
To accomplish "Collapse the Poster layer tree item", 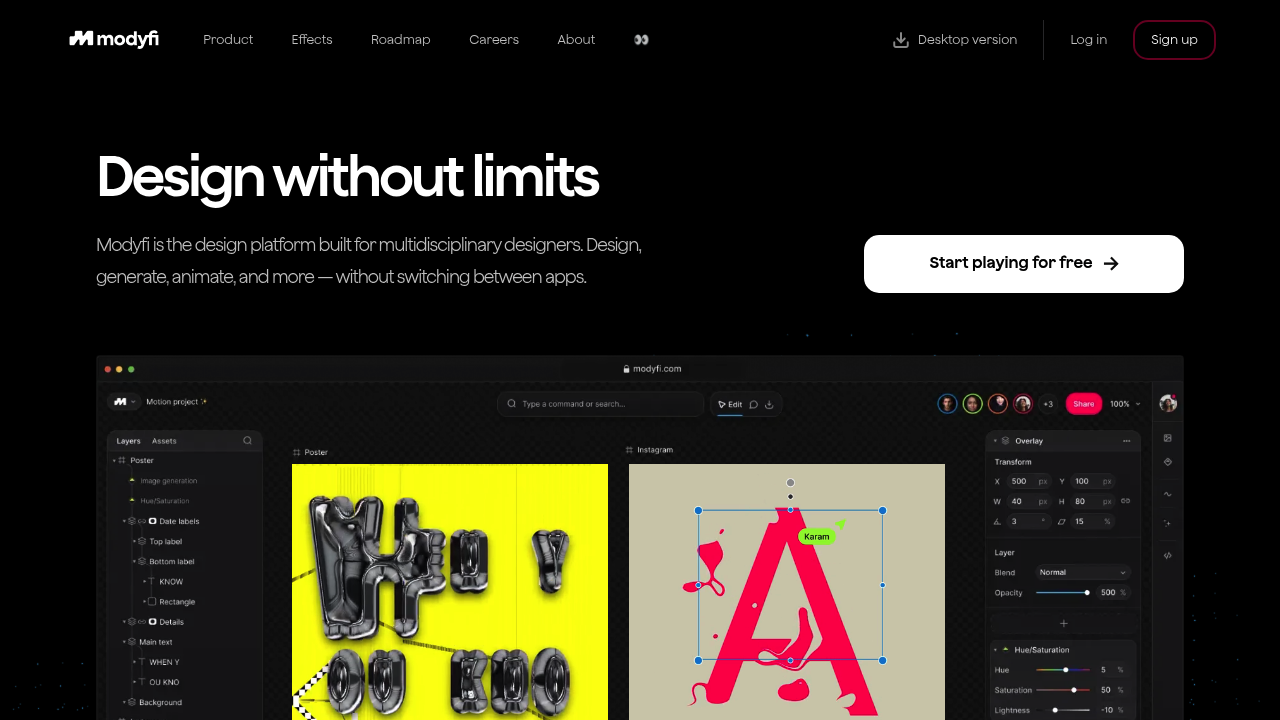I will tap(114, 461).
